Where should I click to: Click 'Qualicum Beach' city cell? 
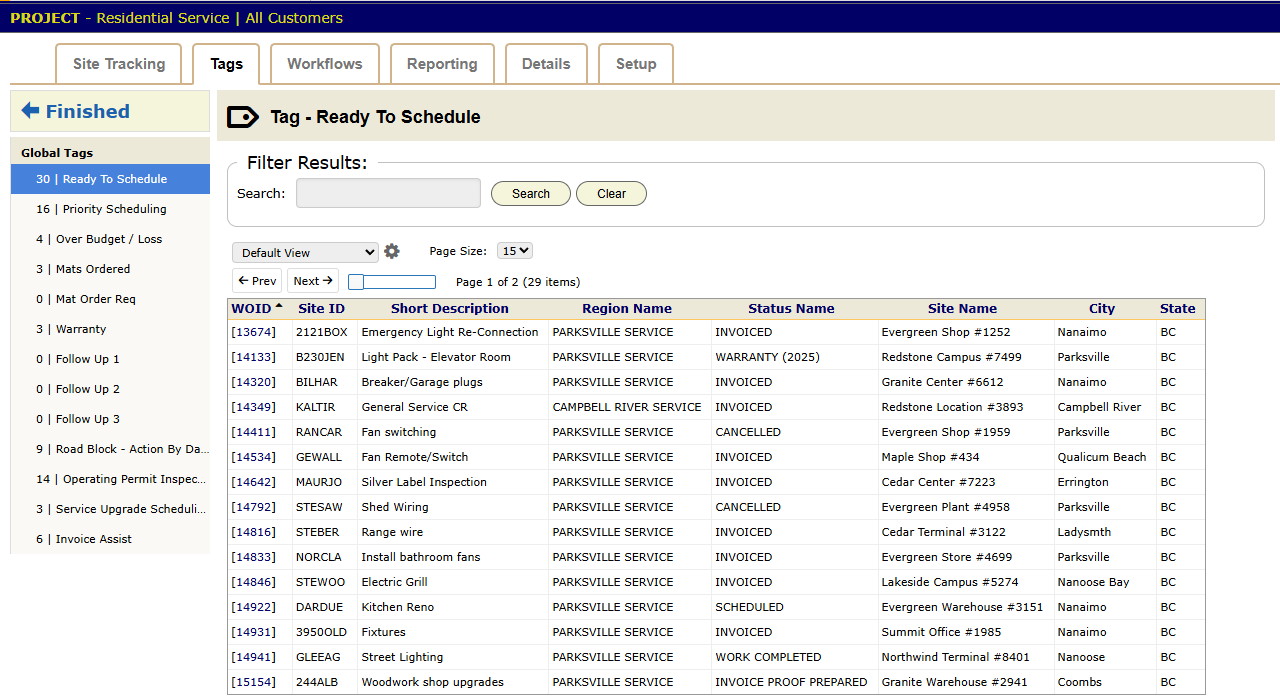pyautogui.click(x=1102, y=457)
